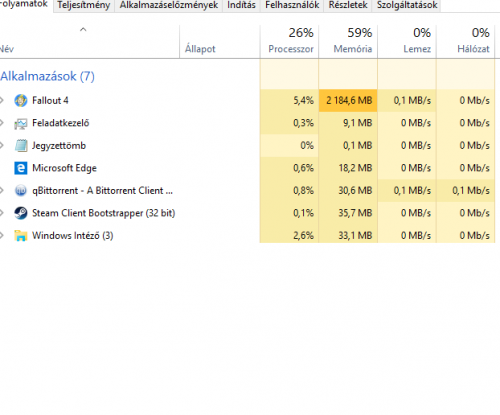Expand the Jegyzettömb process row
This screenshot has width=500, height=415.
[2, 145]
